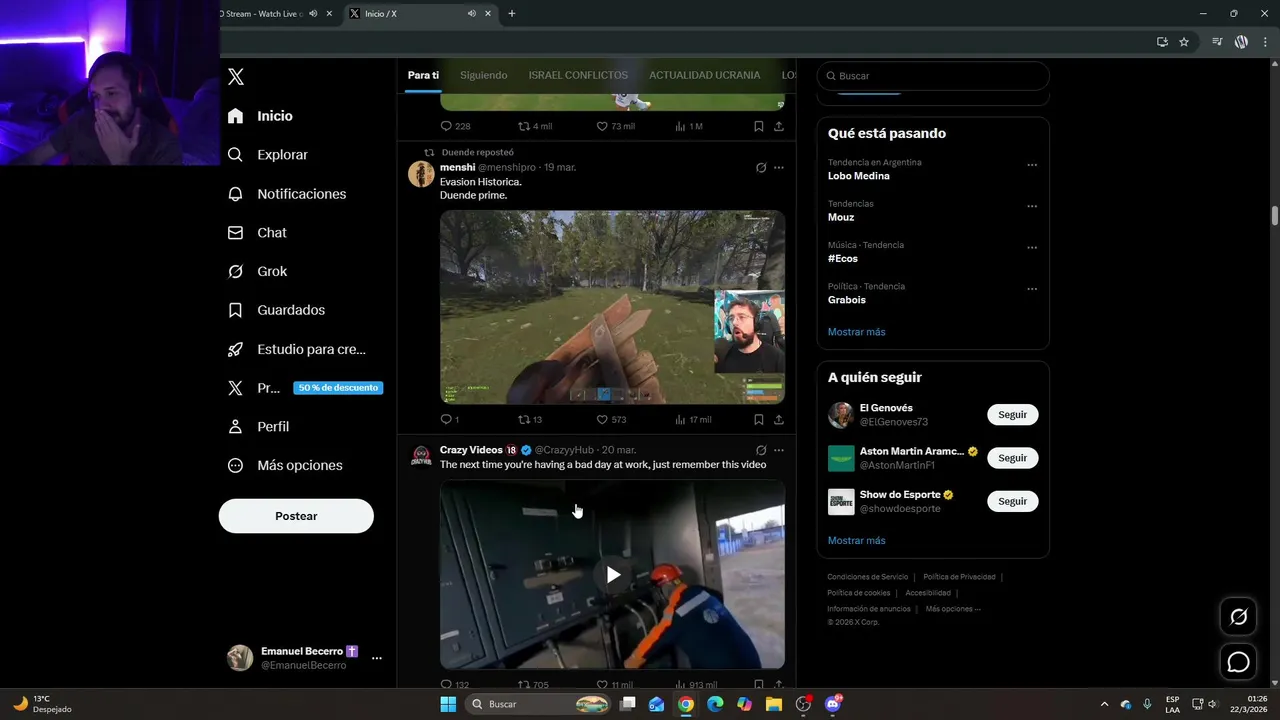Open a new browser tab

[512, 14]
